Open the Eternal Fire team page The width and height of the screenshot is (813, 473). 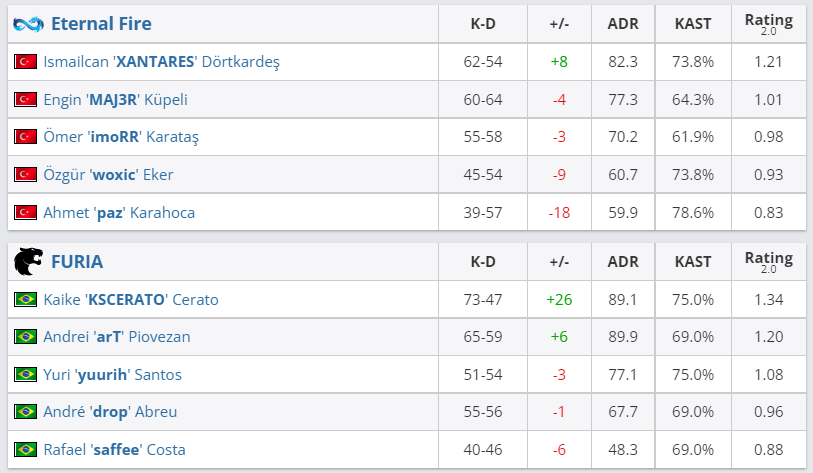101,23
